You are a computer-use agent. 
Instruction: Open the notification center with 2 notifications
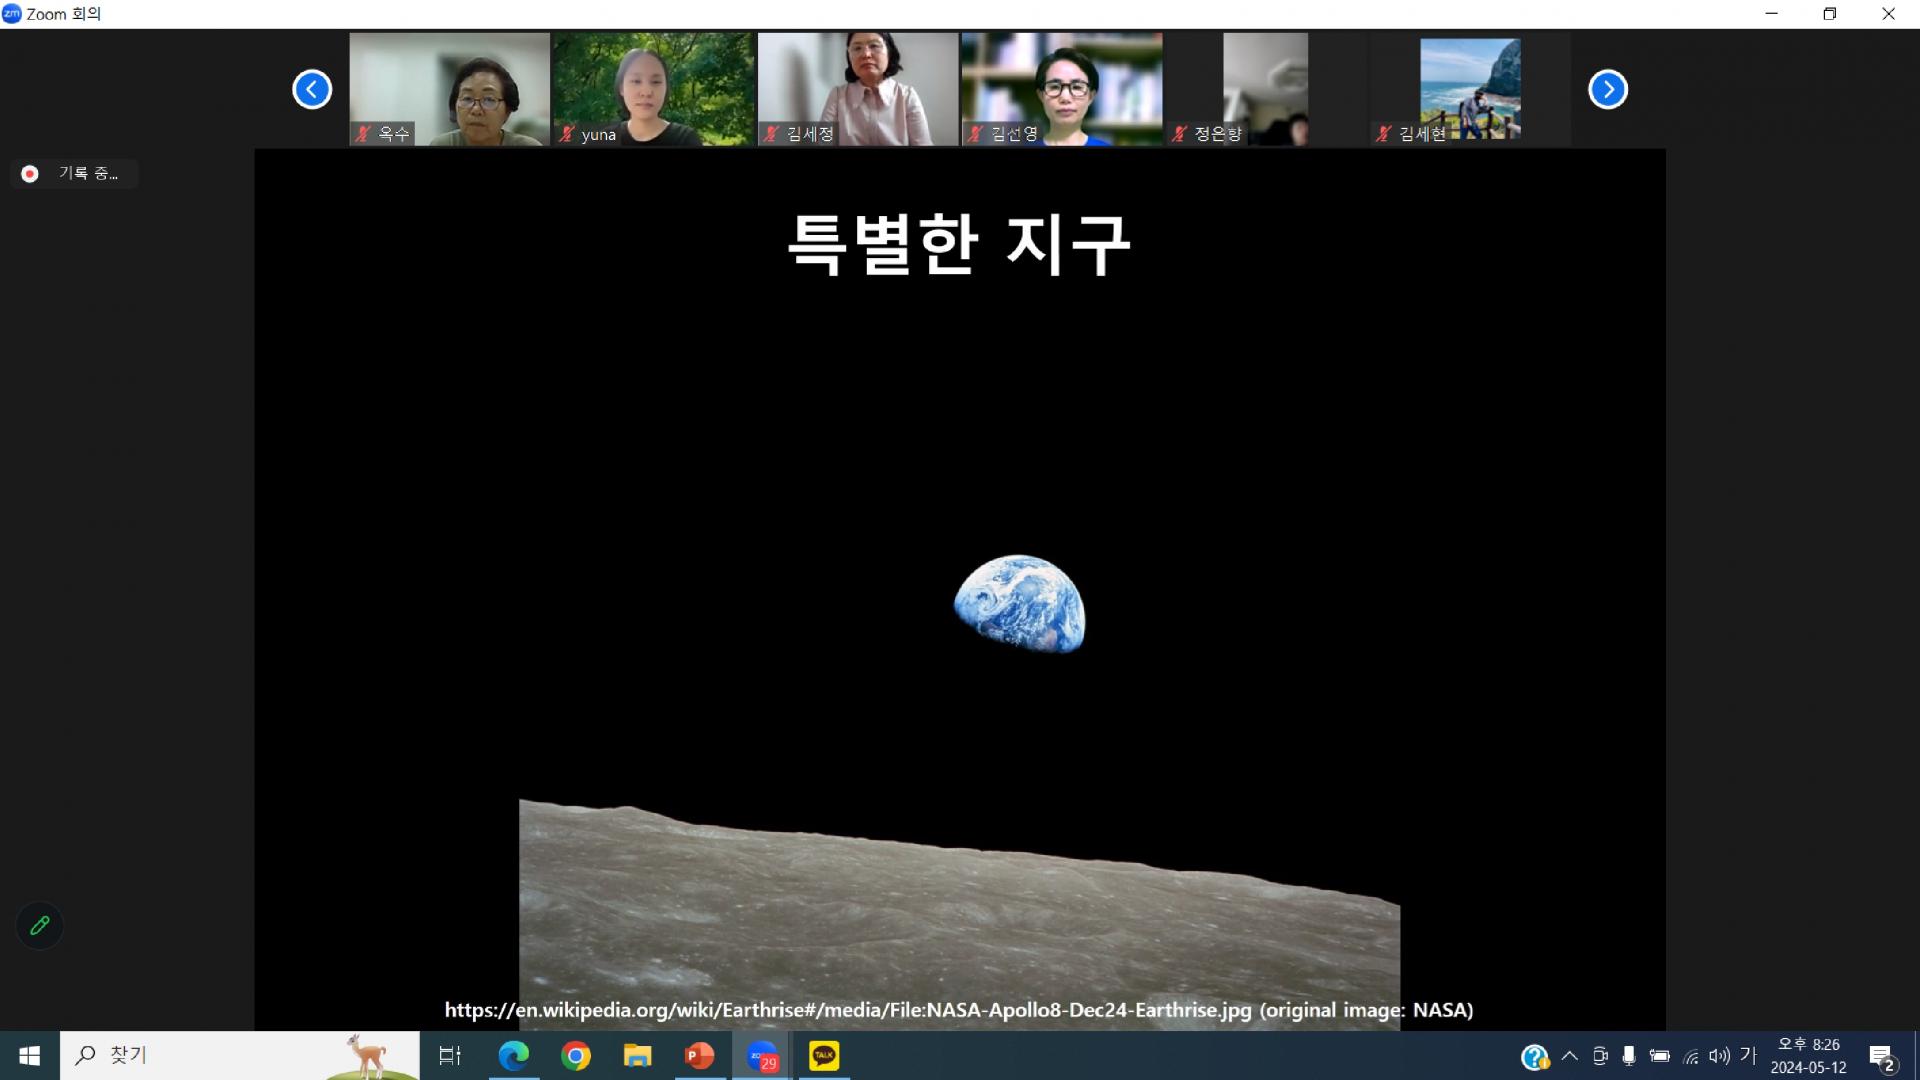pos(1883,1057)
